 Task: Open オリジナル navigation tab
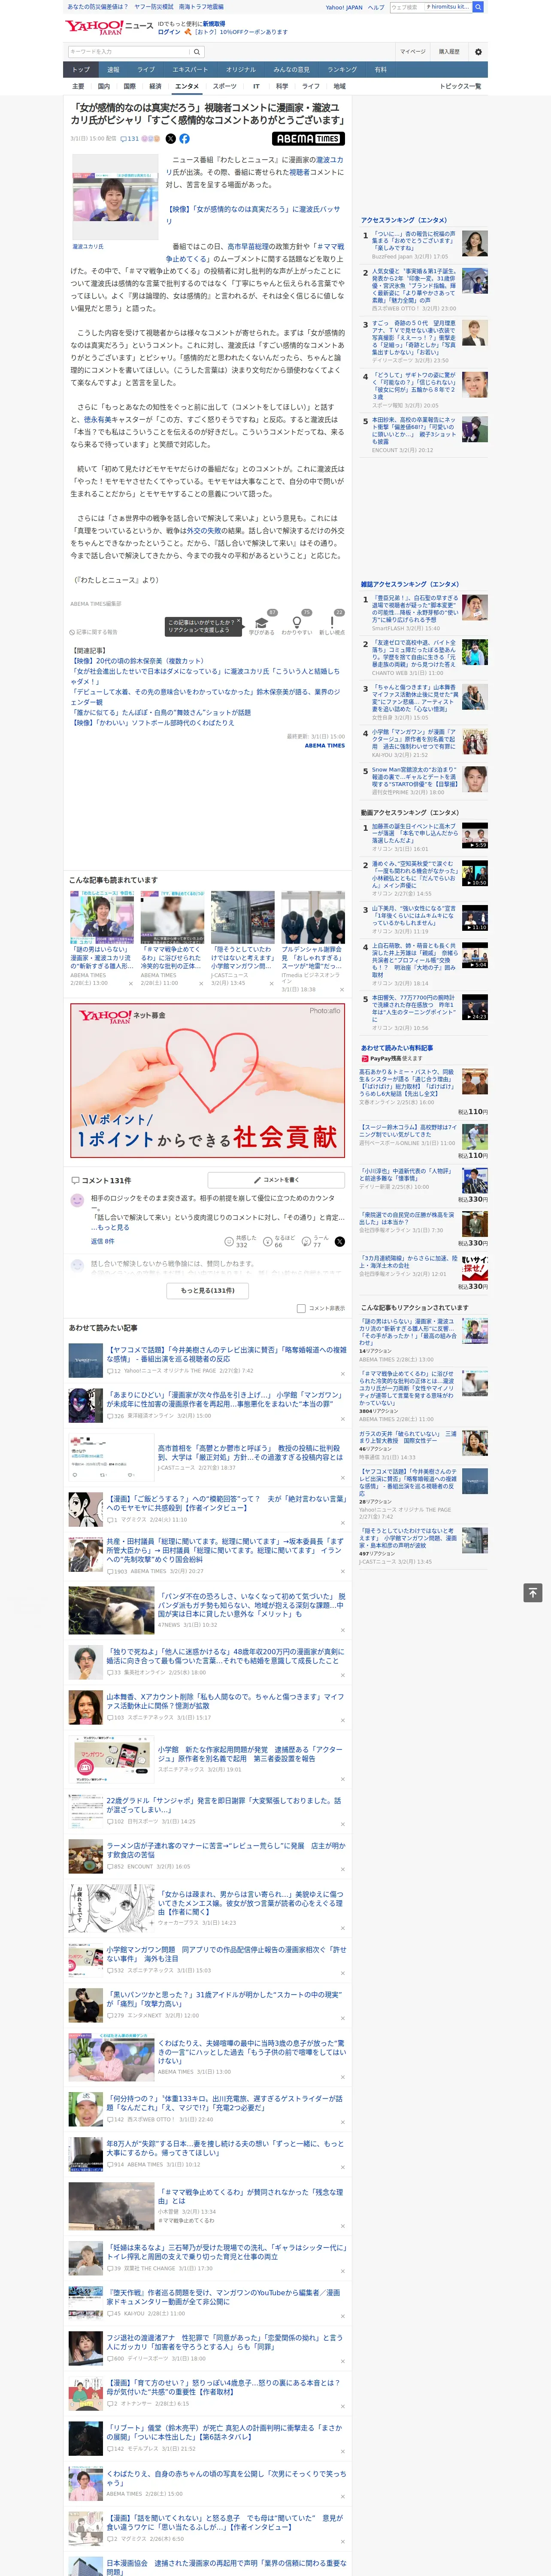241,70
